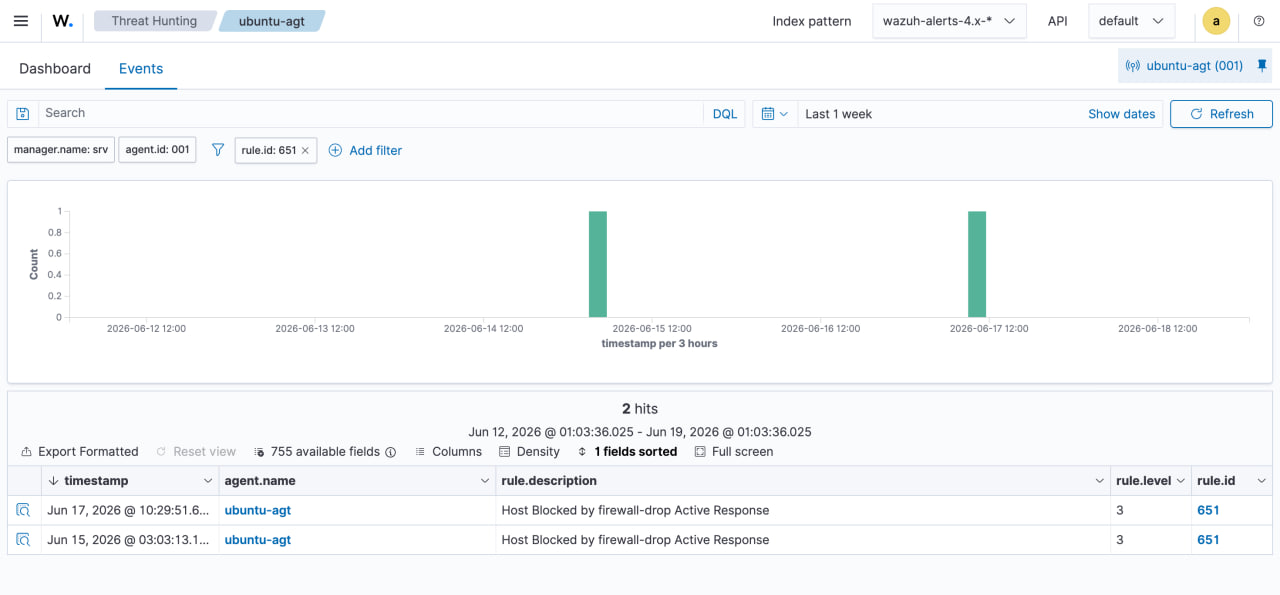Inspect the Jun 17 event document details
This screenshot has height=595, width=1280.
pyautogui.click(x=23, y=510)
